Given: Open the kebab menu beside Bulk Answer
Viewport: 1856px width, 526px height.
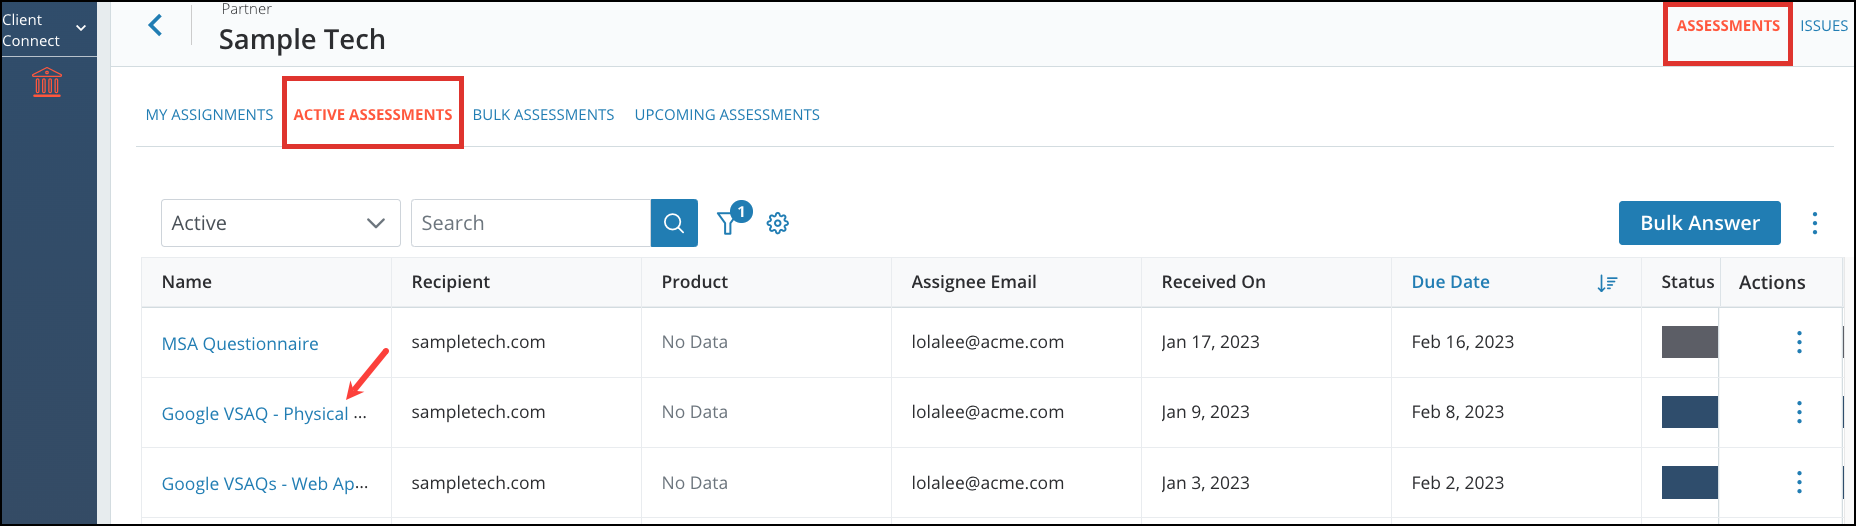Looking at the screenshot, I should pyautogui.click(x=1815, y=223).
